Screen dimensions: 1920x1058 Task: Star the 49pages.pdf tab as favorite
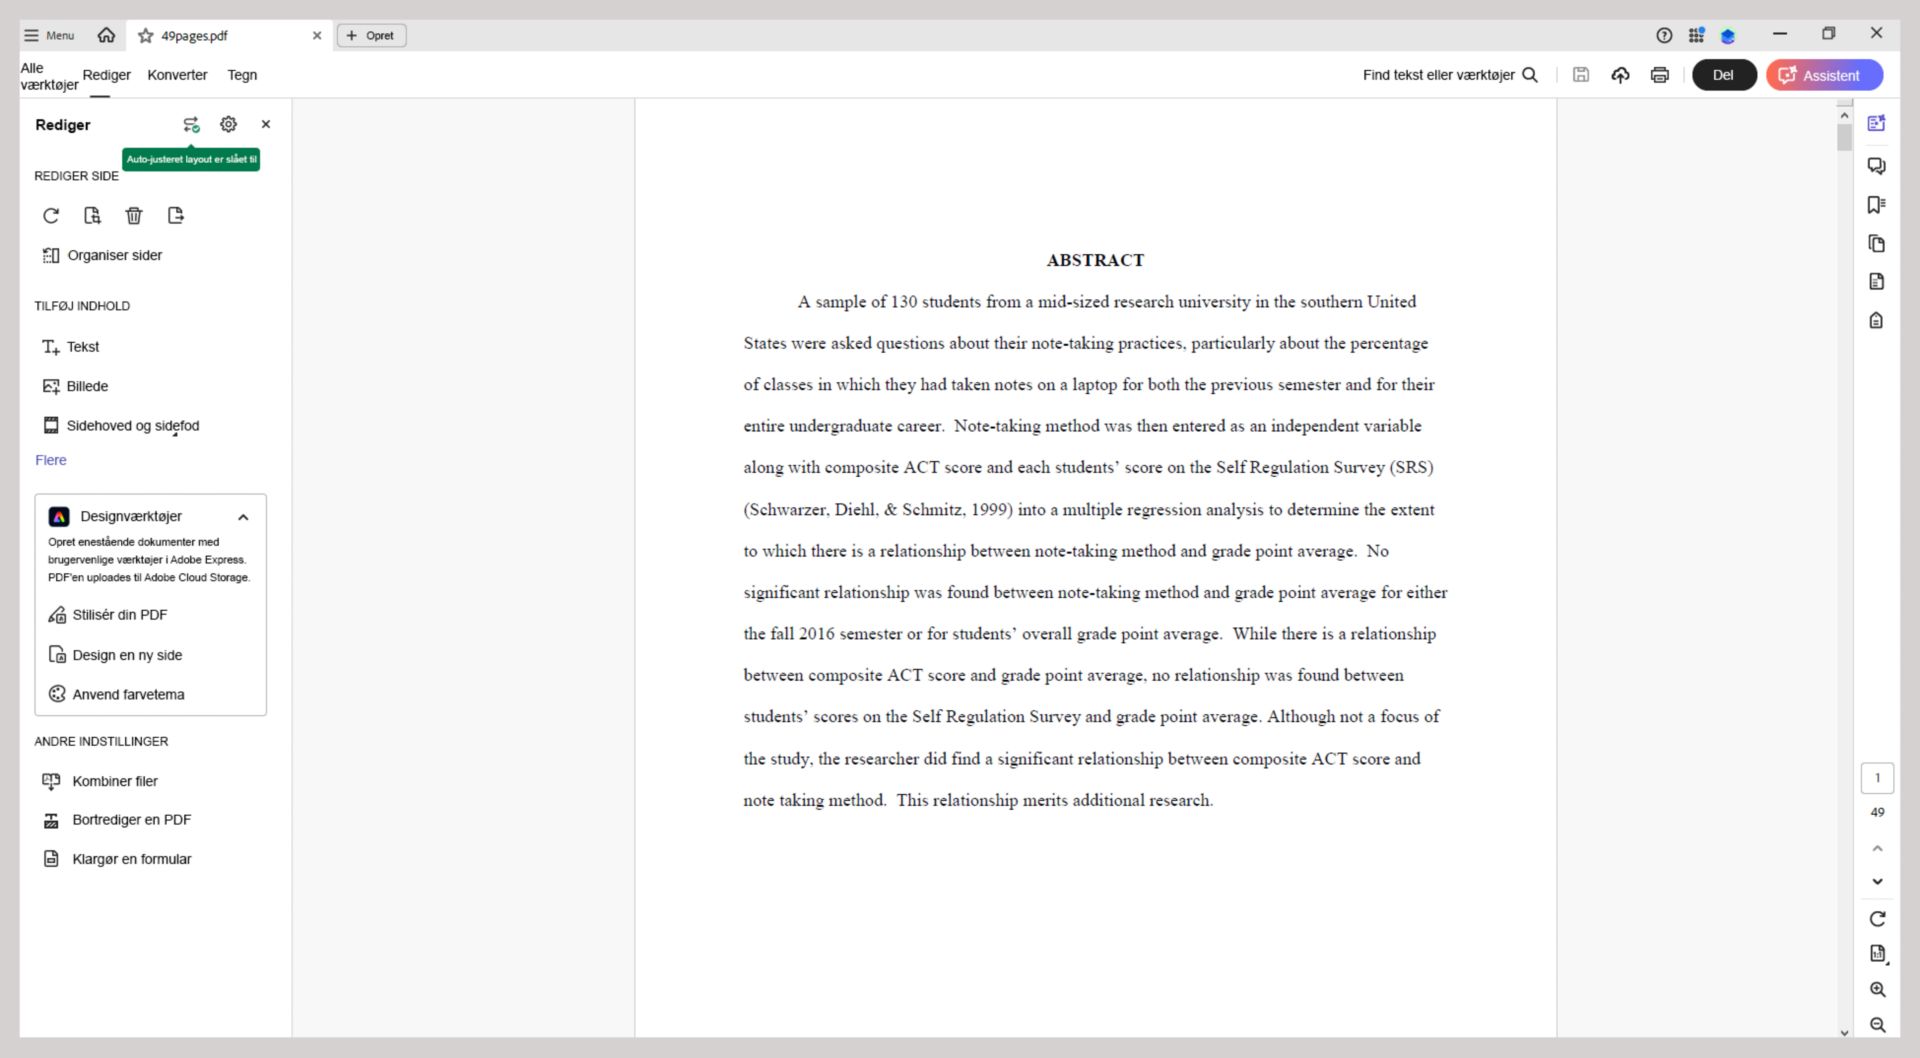click(146, 36)
